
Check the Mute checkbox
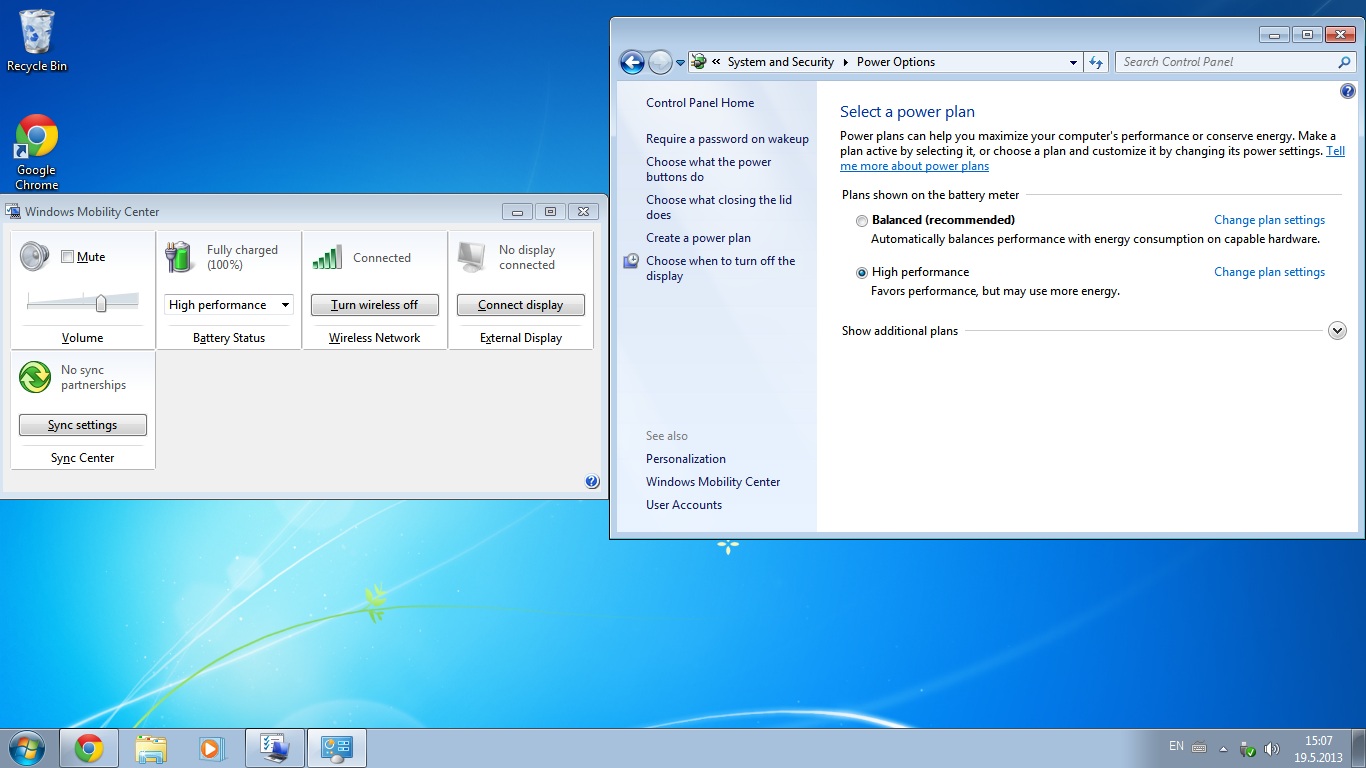tap(68, 257)
